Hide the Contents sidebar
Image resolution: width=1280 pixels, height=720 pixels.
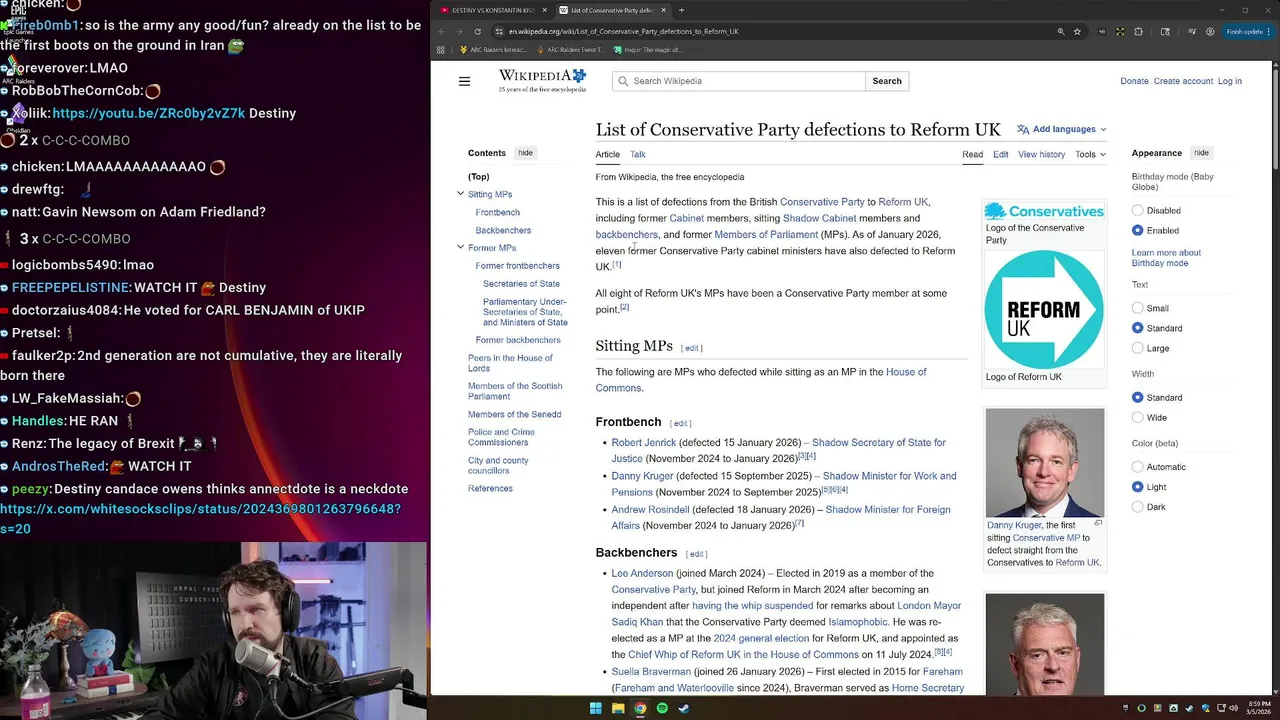pos(525,153)
